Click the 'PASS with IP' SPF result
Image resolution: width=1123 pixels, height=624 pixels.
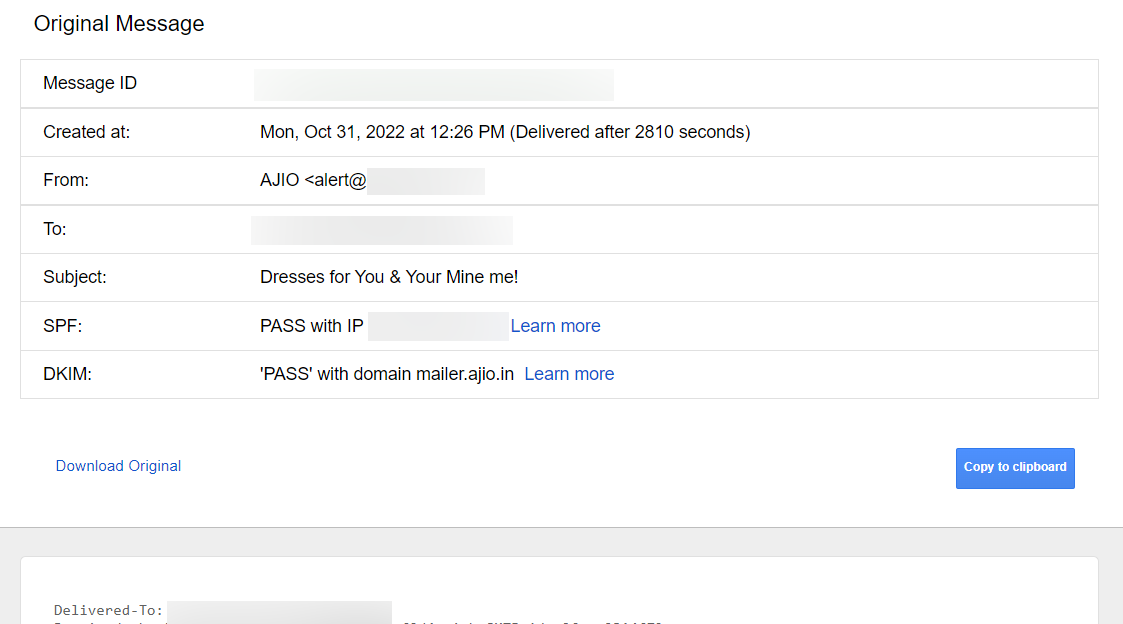pos(311,326)
